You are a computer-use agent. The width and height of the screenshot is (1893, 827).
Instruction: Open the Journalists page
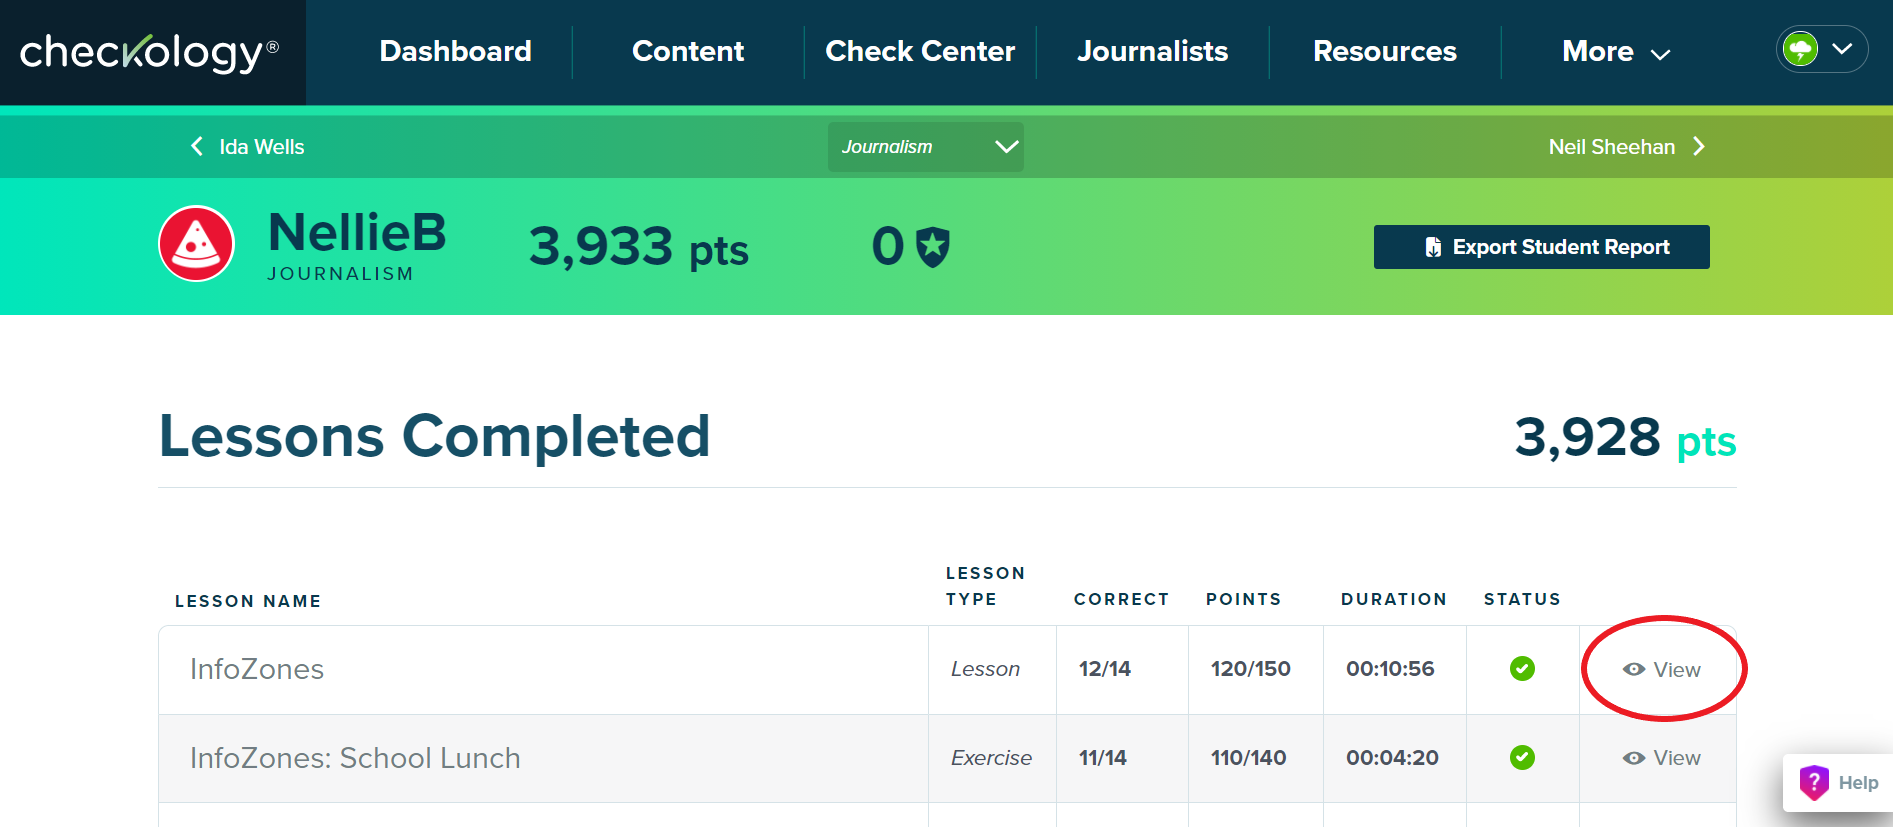pyautogui.click(x=1152, y=52)
